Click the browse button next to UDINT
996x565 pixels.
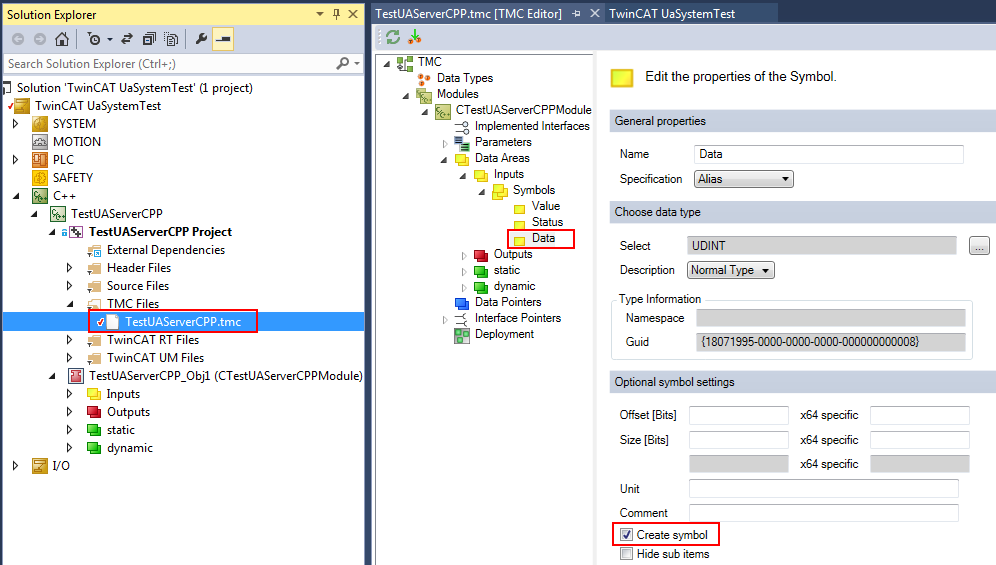point(979,246)
